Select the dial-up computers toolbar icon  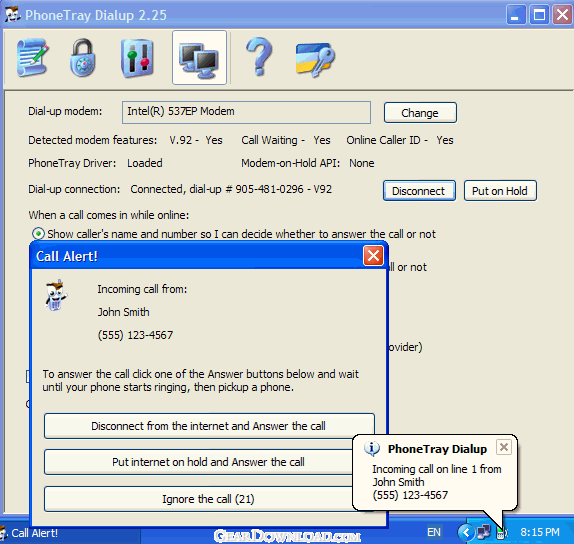tap(199, 57)
